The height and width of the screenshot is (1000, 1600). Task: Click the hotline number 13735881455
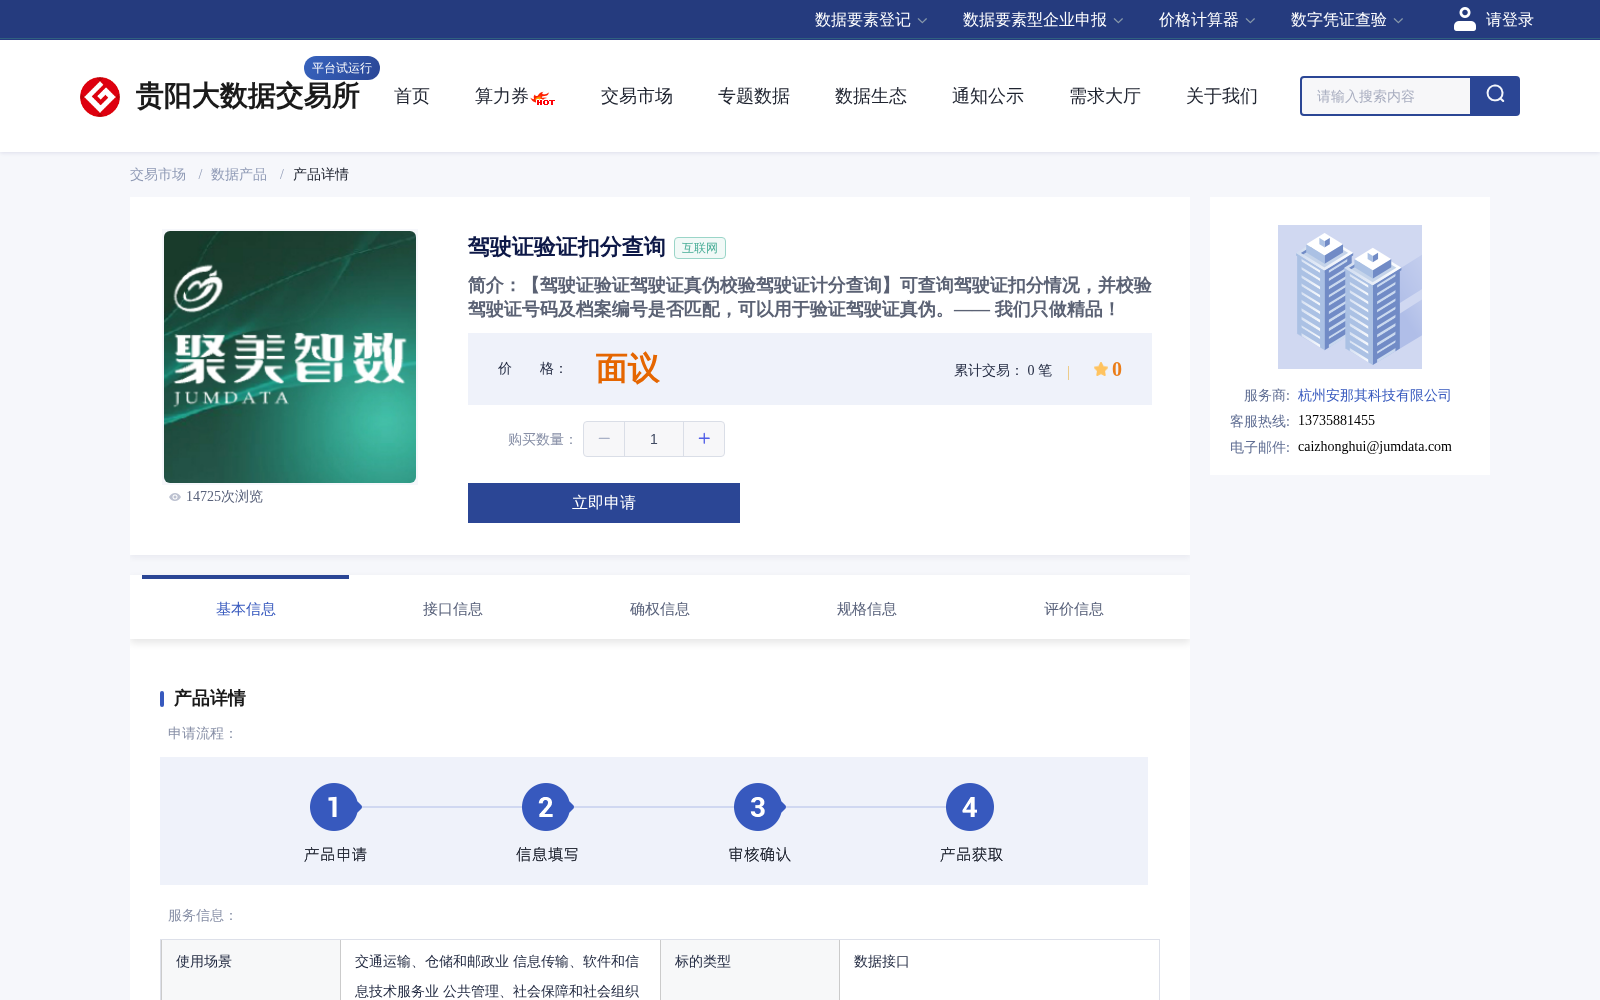tap(1336, 420)
